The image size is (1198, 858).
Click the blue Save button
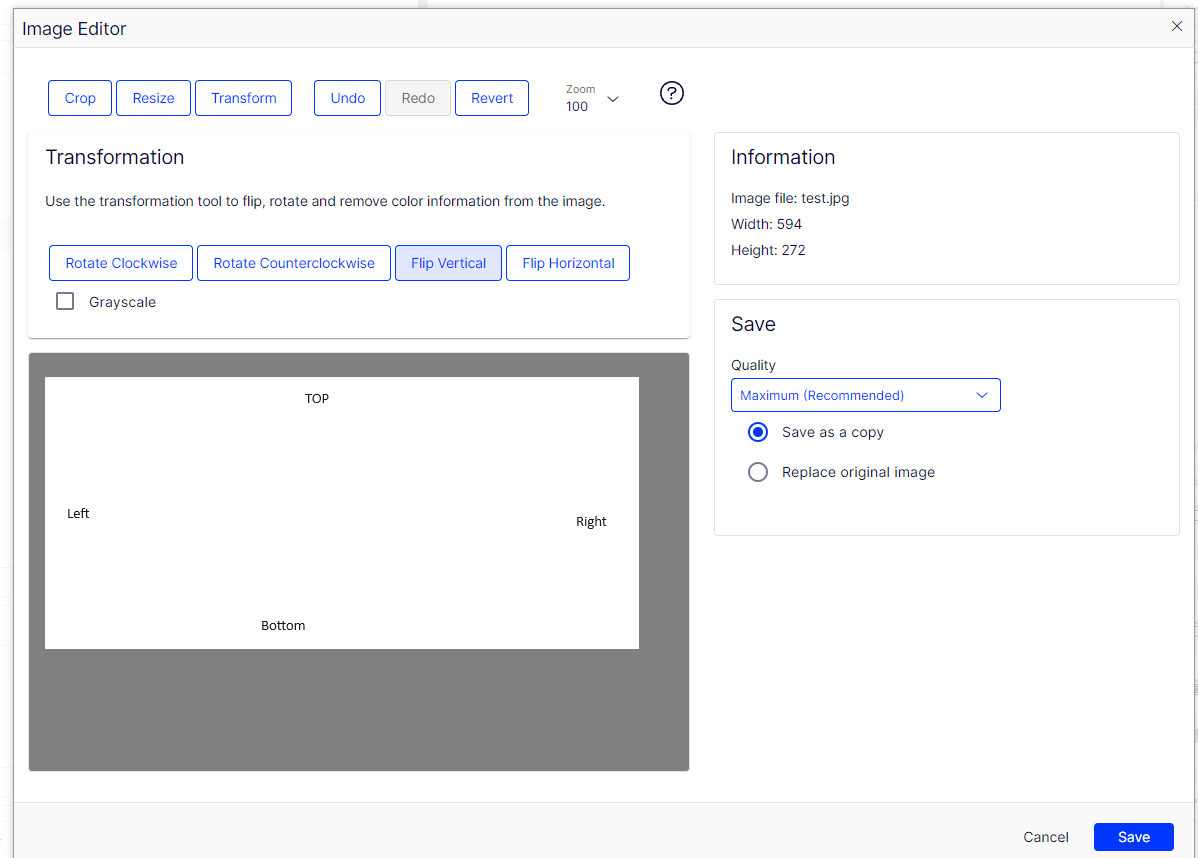coord(1133,837)
